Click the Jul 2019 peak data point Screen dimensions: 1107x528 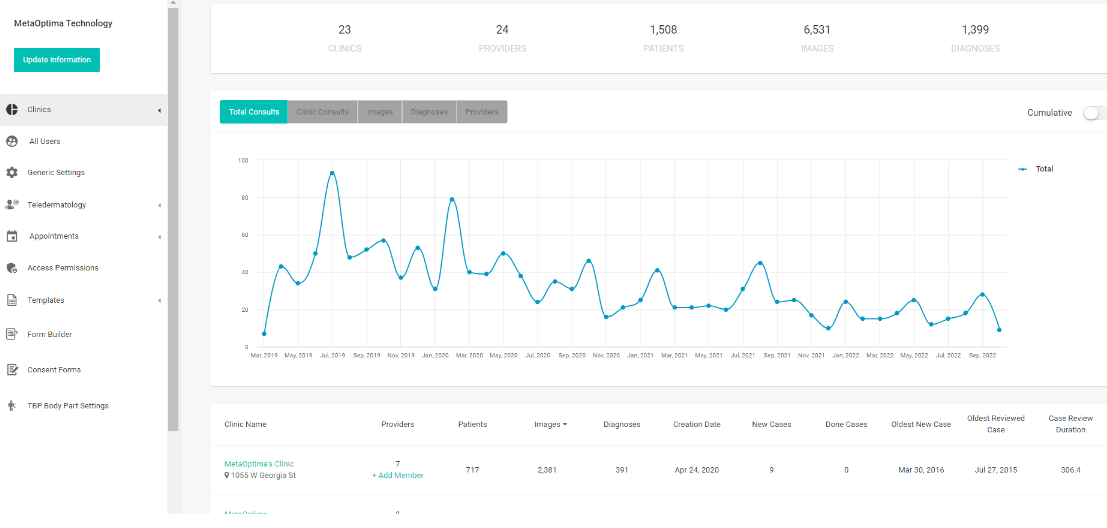pos(332,173)
